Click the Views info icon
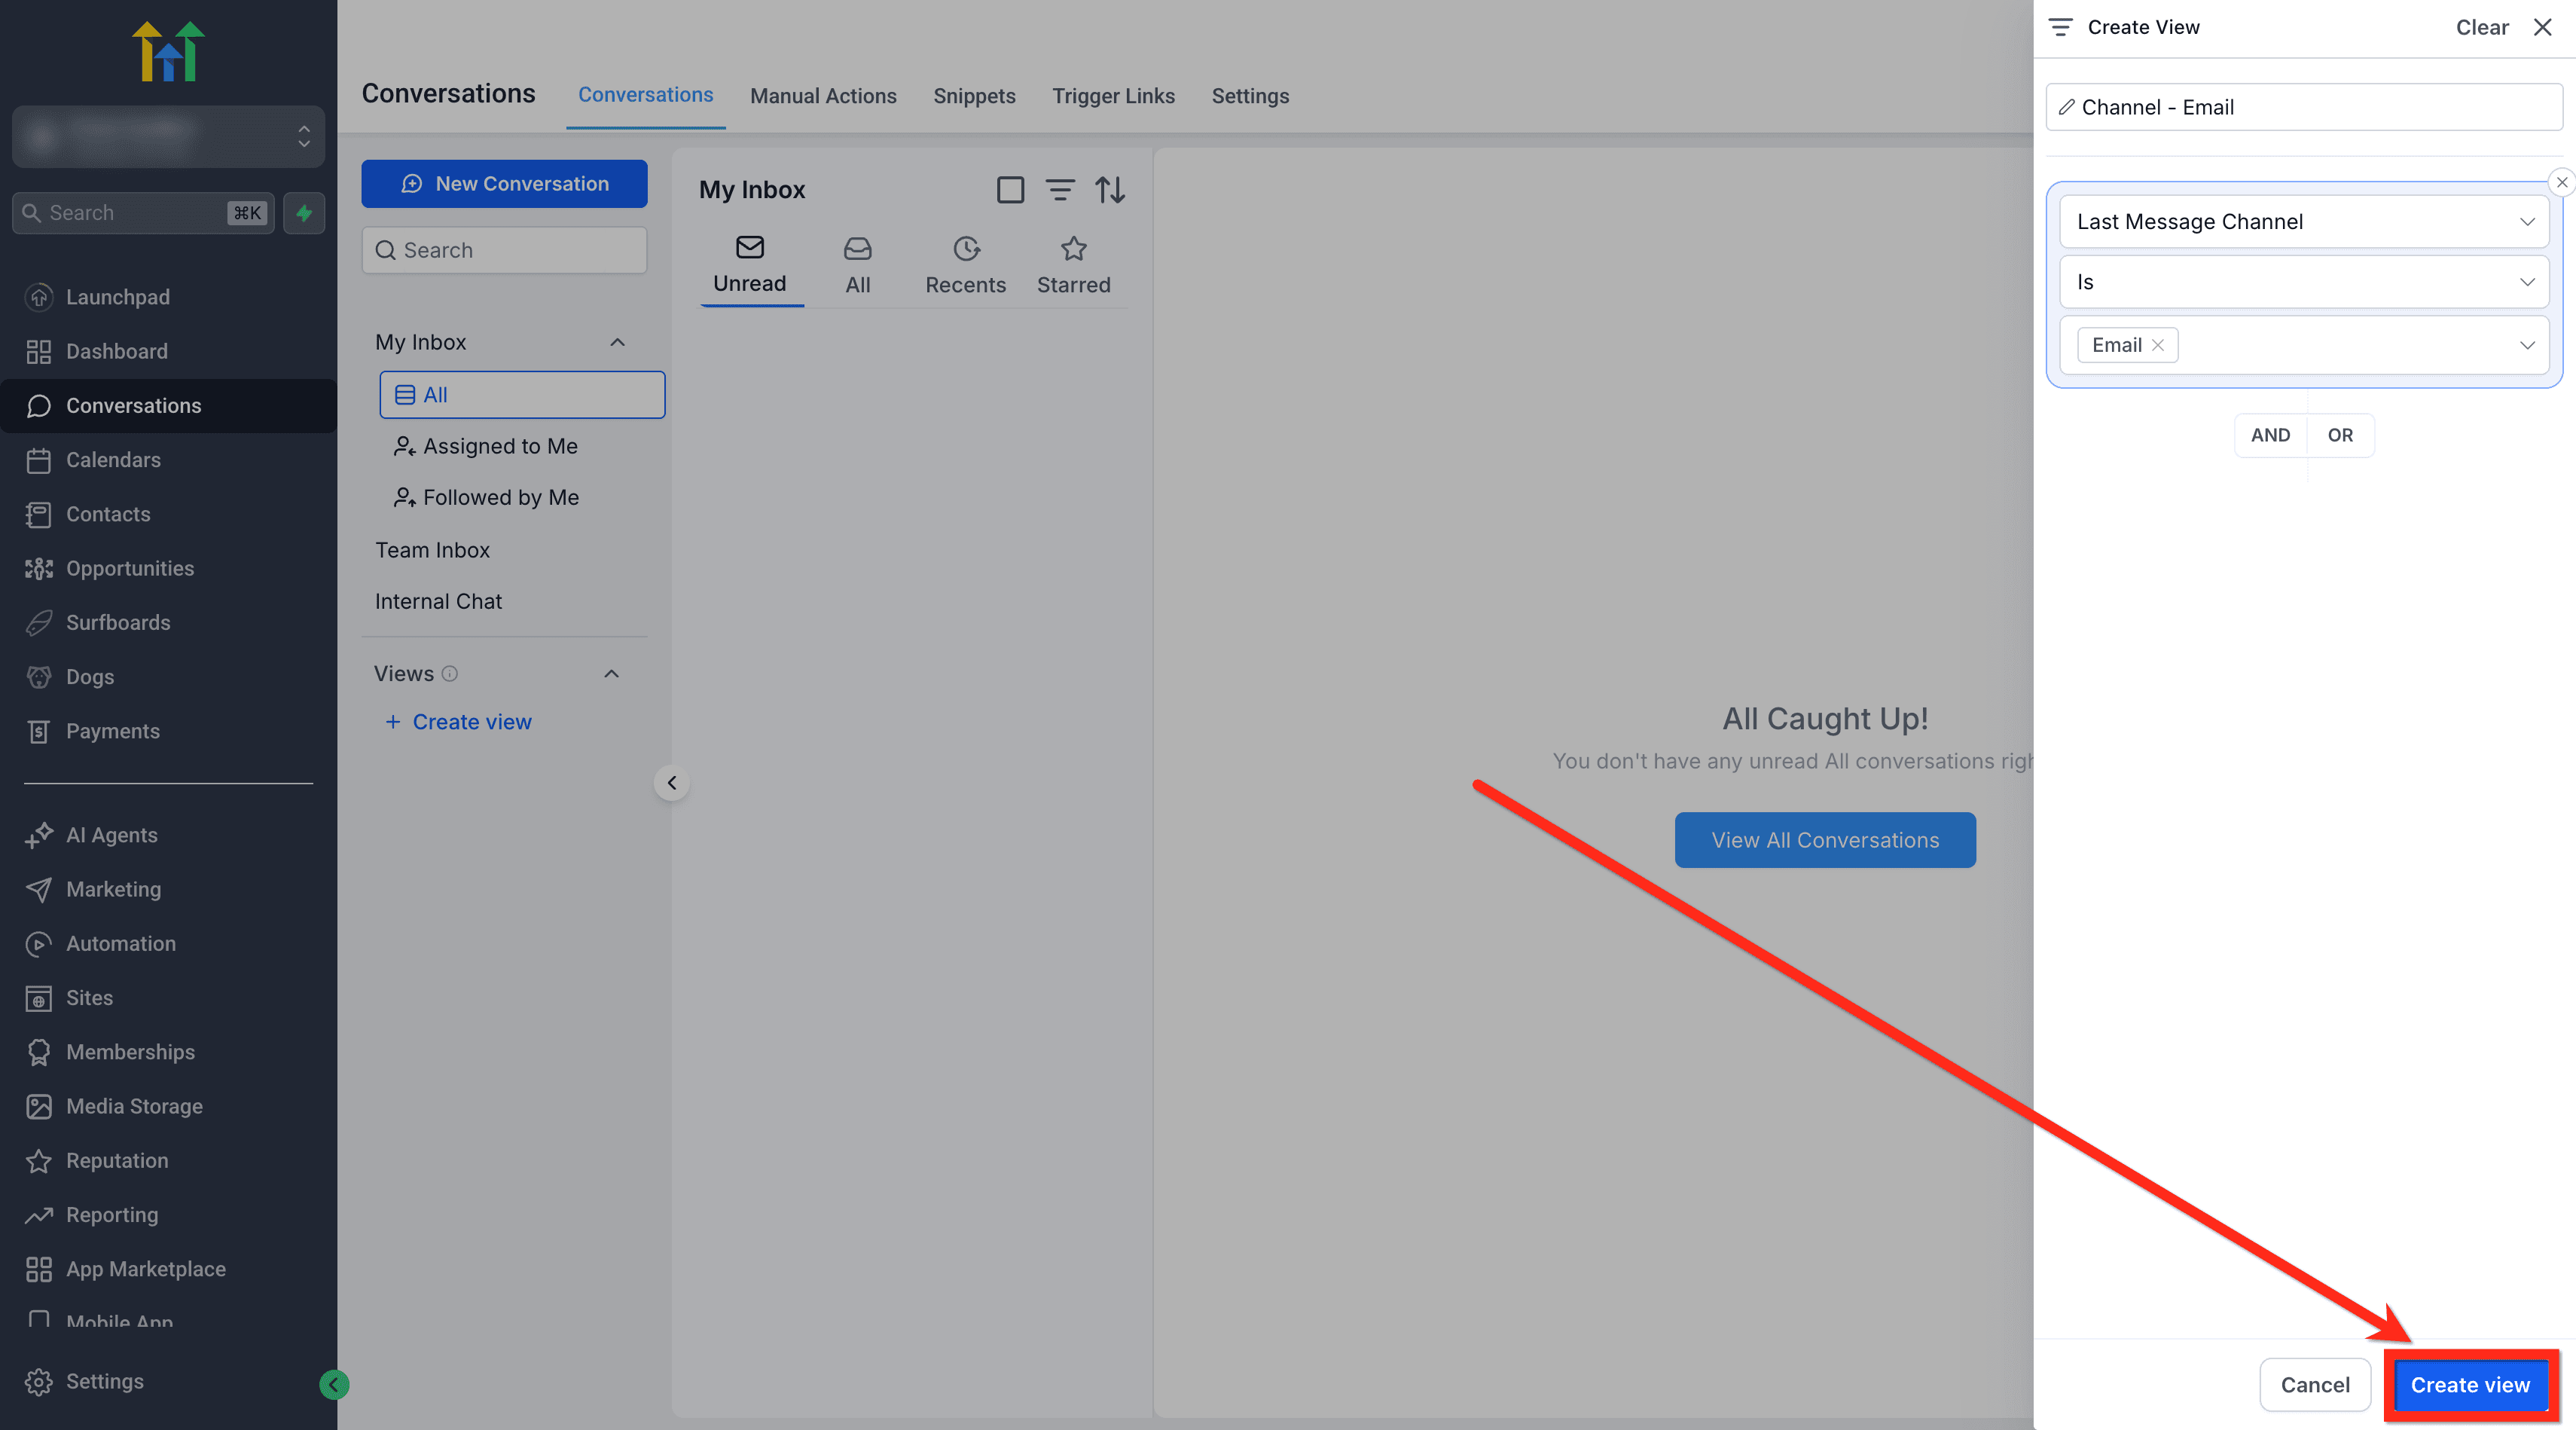Image resolution: width=2576 pixels, height=1430 pixels. pyautogui.click(x=450, y=674)
